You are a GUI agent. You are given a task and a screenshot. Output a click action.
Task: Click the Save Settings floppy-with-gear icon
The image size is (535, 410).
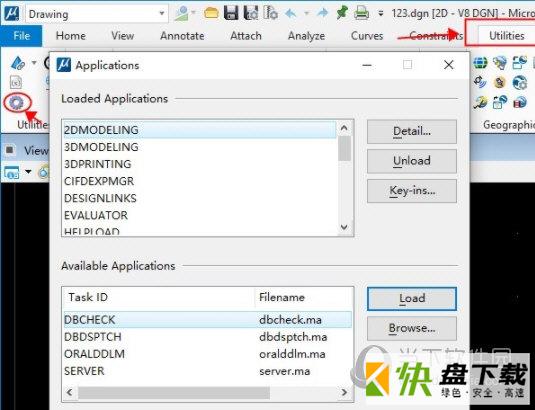point(251,13)
